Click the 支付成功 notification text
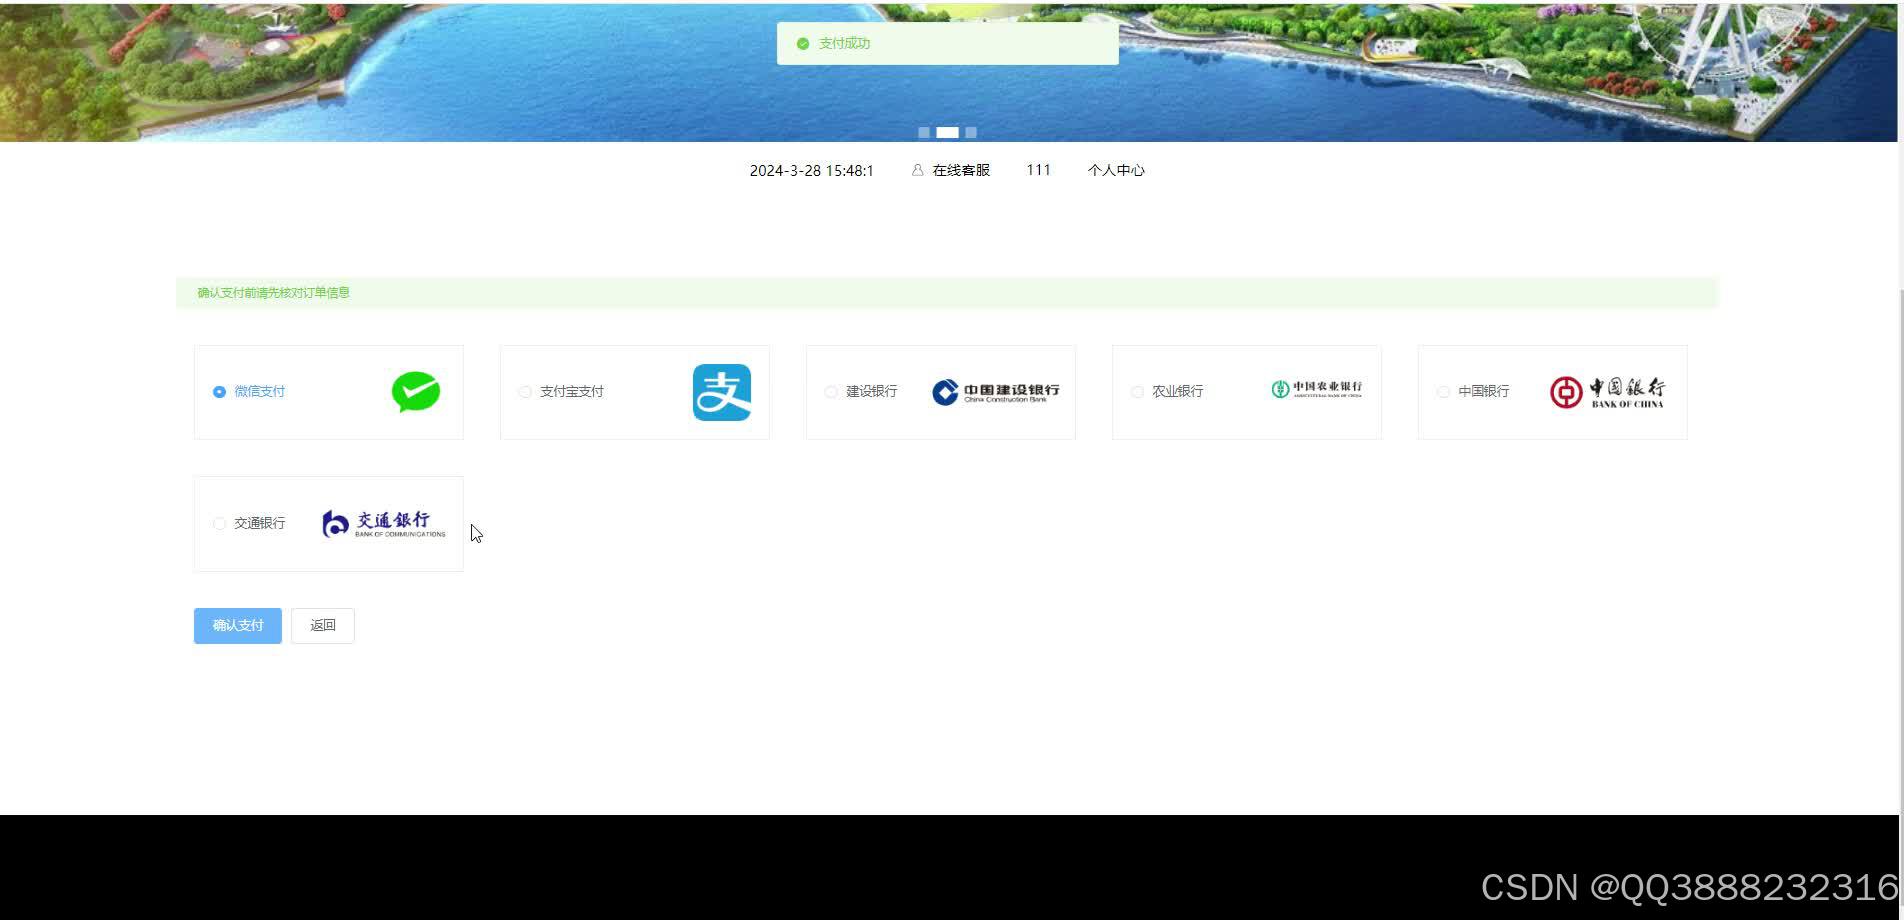The width and height of the screenshot is (1904, 920). pyautogui.click(x=844, y=44)
